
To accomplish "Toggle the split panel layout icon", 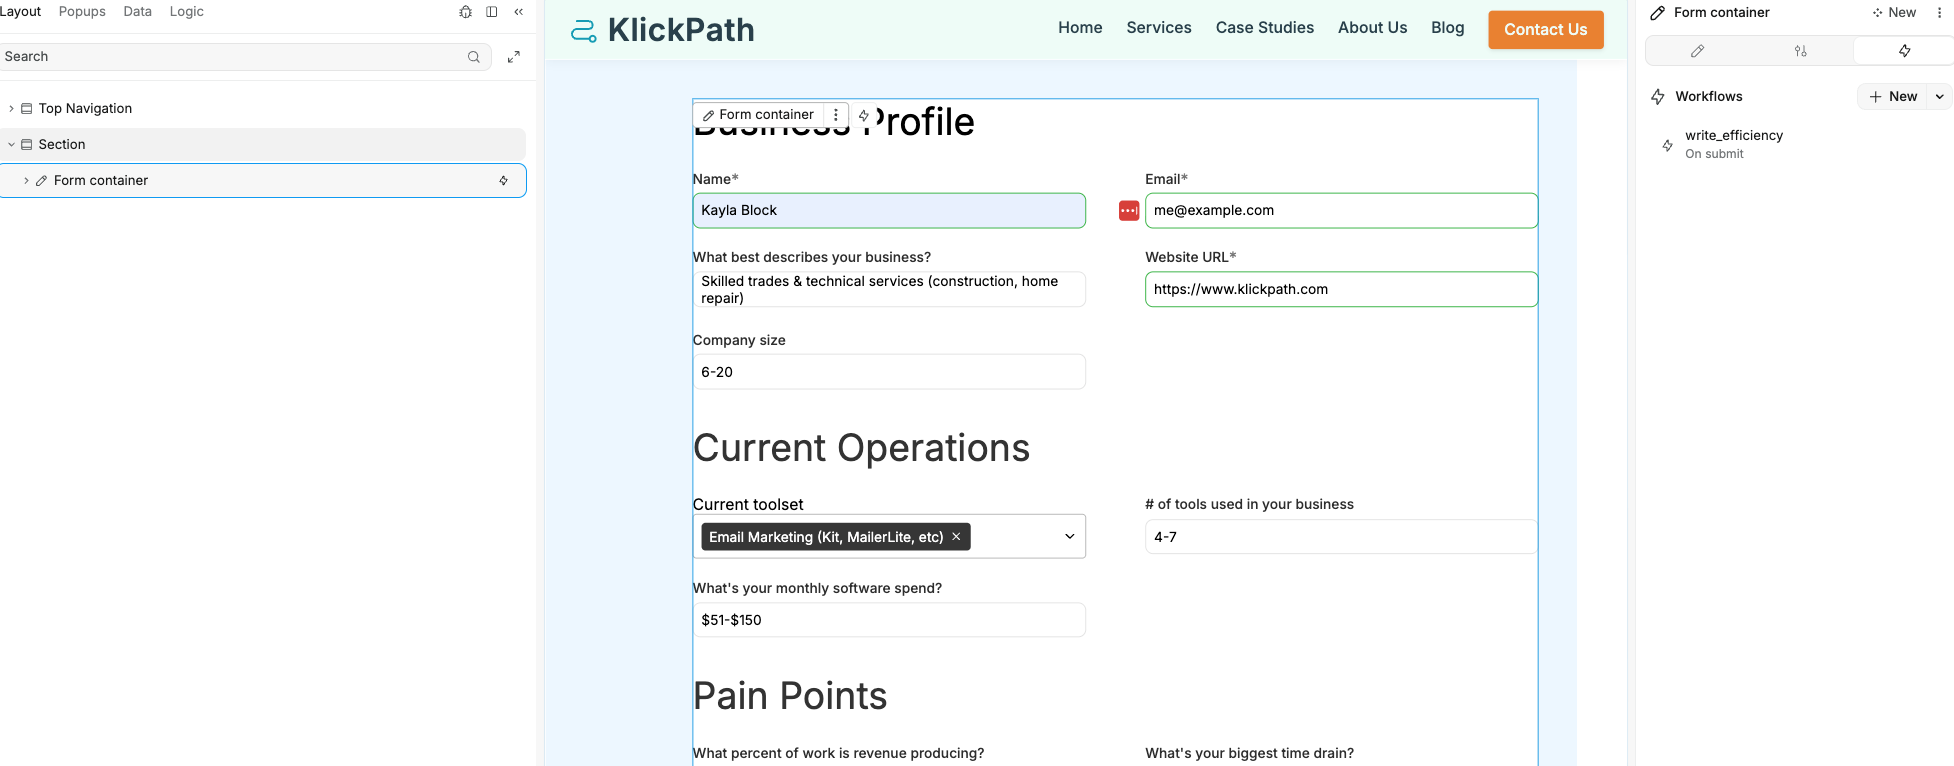I will pyautogui.click(x=492, y=12).
